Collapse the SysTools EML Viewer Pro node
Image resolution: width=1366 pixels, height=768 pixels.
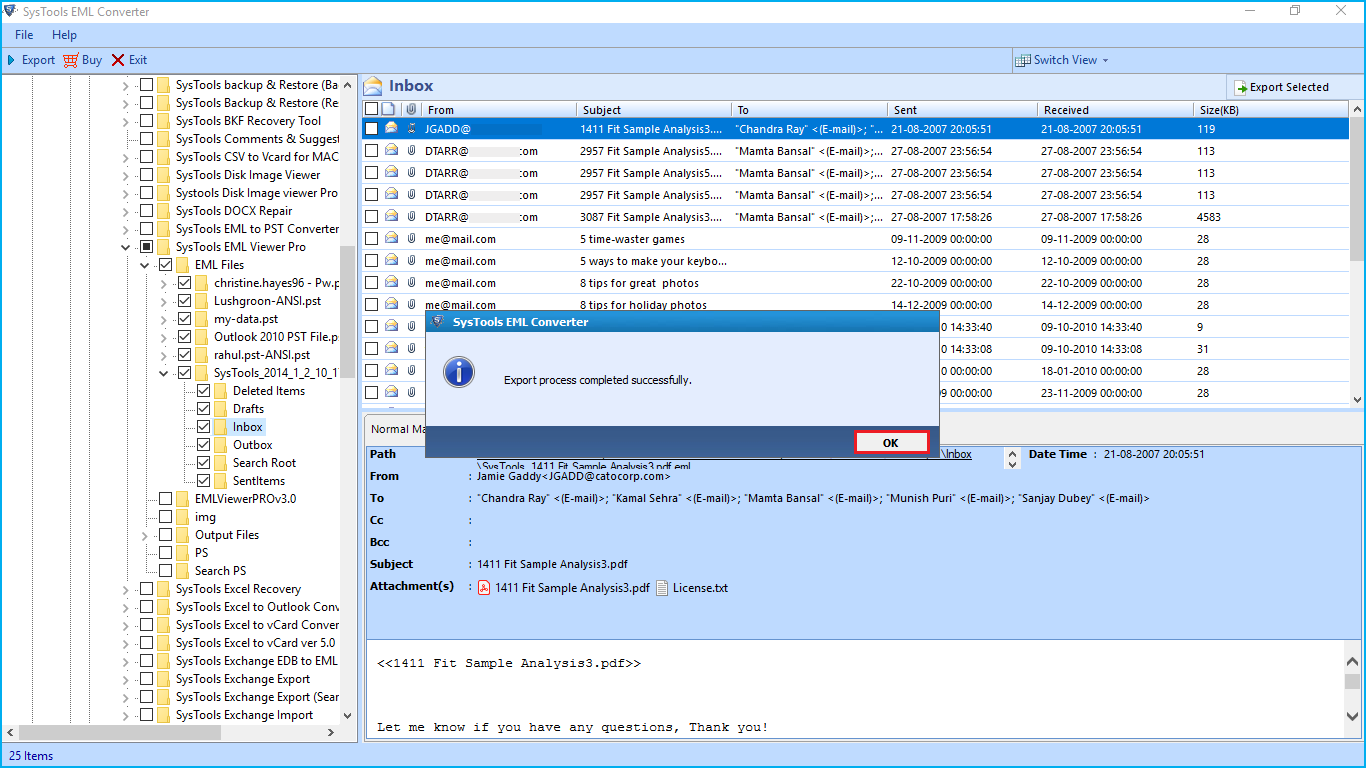126,247
